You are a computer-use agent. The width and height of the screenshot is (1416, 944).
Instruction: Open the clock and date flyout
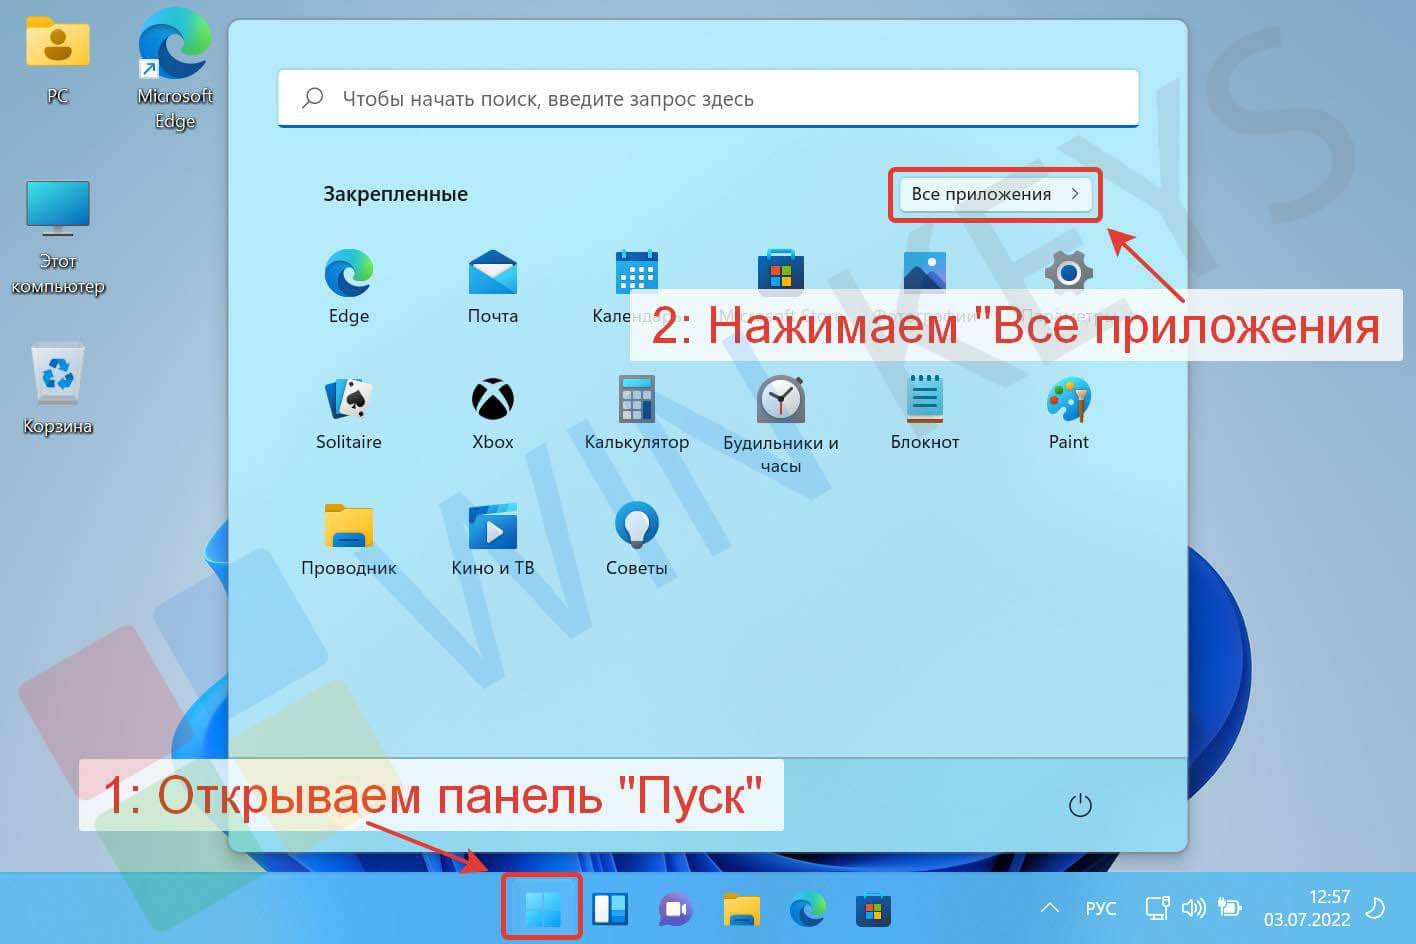point(1306,908)
